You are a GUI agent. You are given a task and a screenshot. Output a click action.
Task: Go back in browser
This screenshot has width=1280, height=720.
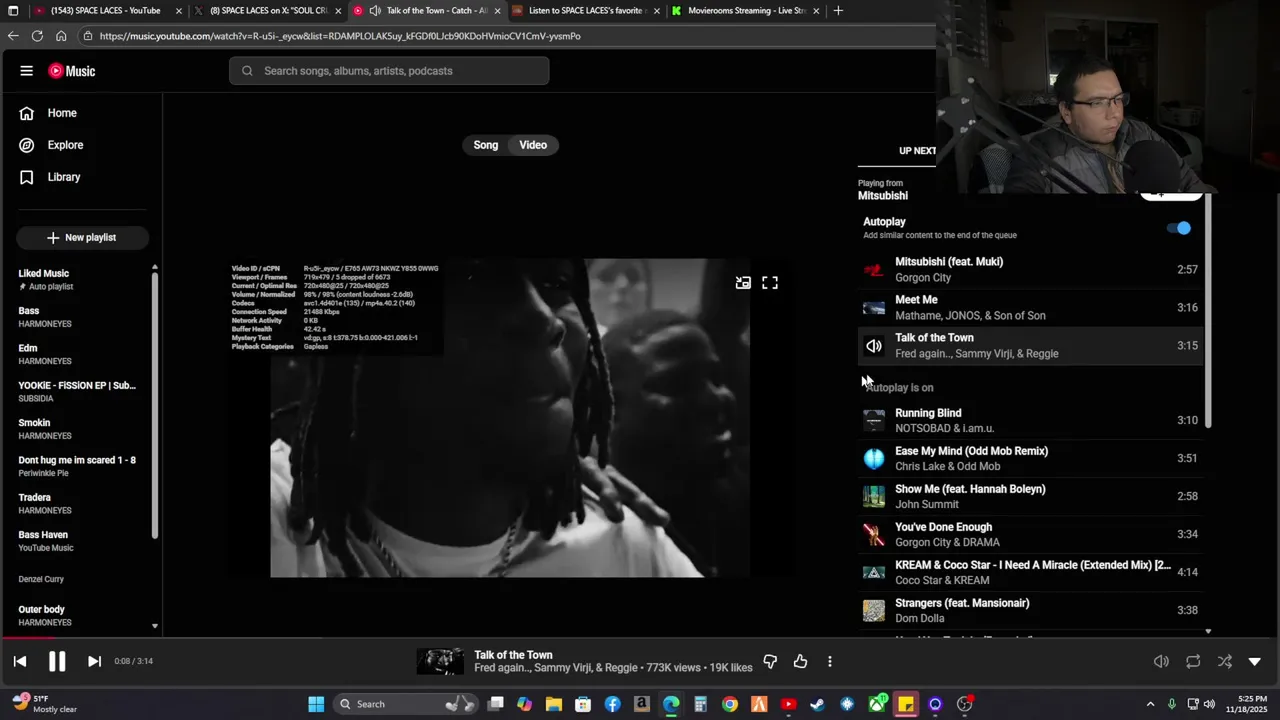(13, 36)
